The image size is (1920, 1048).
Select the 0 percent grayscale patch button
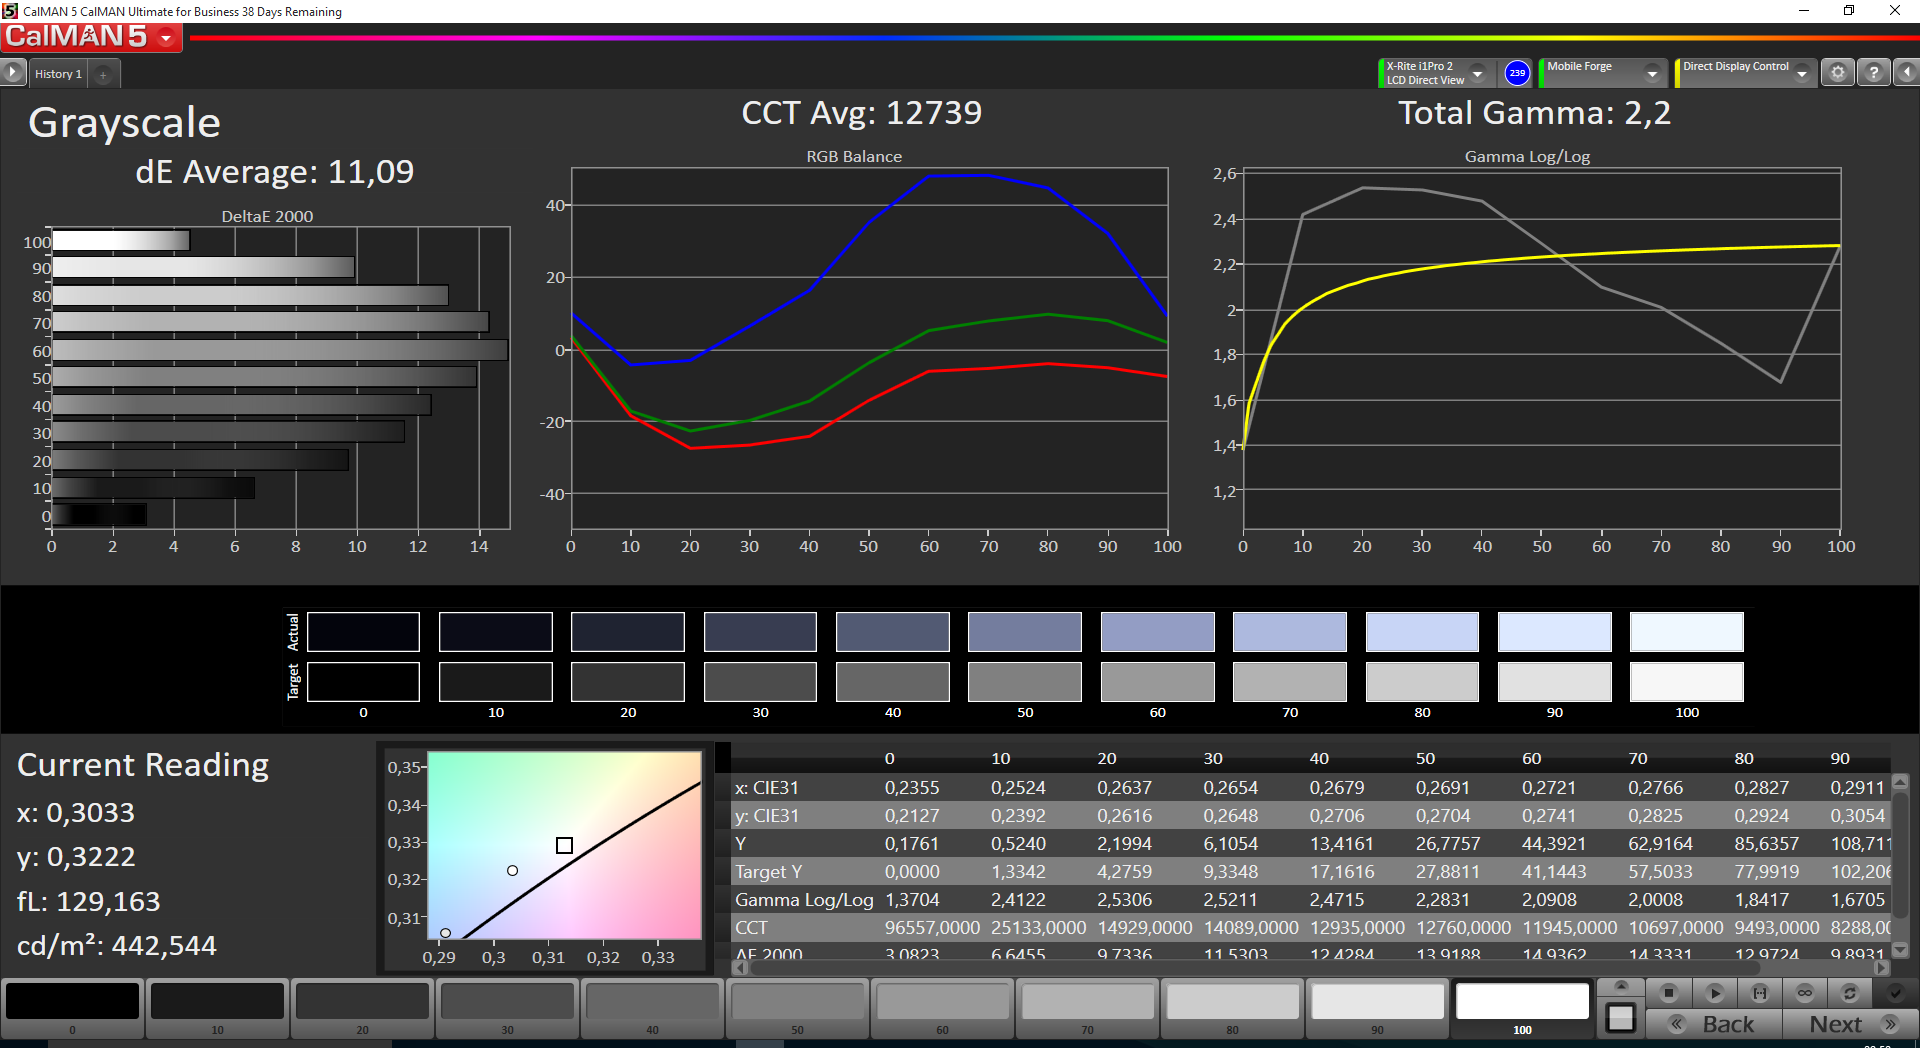point(72,1007)
